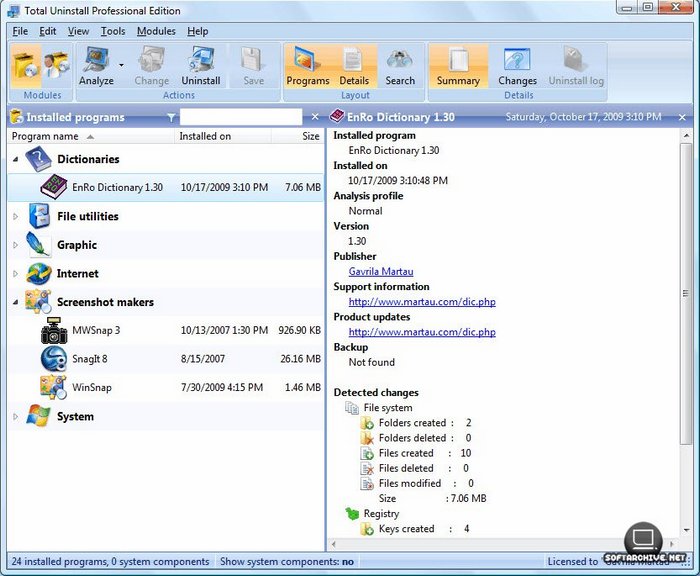Click the Files created icon
The height and width of the screenshot is (576, 700).
pos(367,453)
